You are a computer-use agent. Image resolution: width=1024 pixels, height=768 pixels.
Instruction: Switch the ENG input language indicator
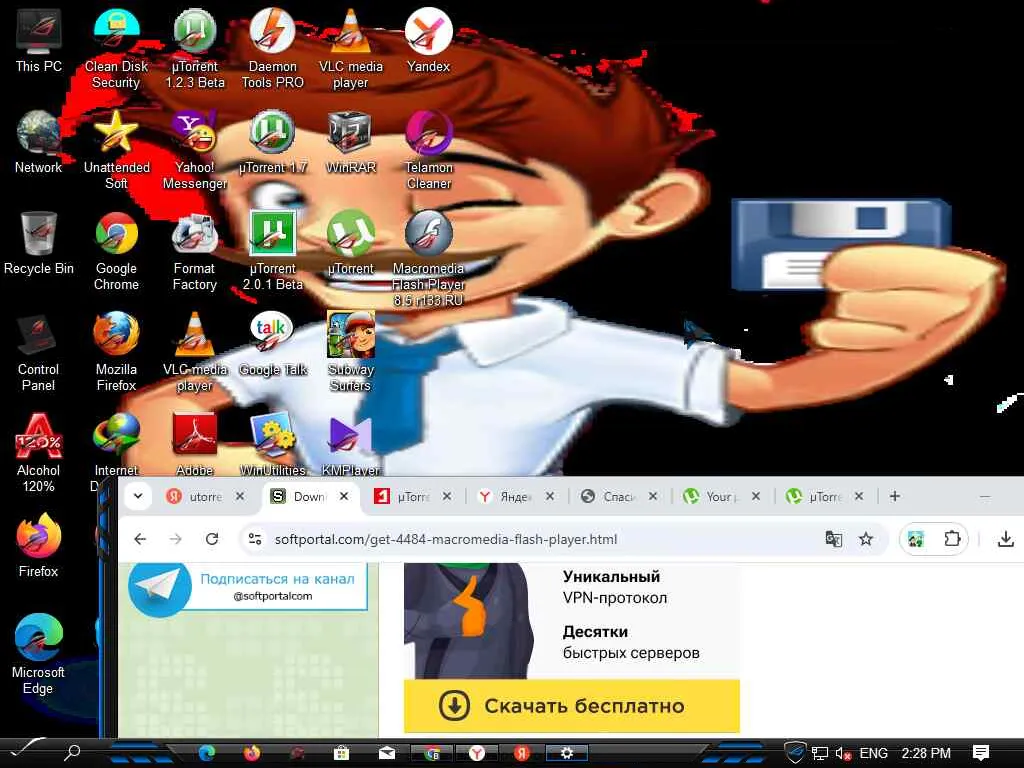pyautogui.click(x=873, y=753)
